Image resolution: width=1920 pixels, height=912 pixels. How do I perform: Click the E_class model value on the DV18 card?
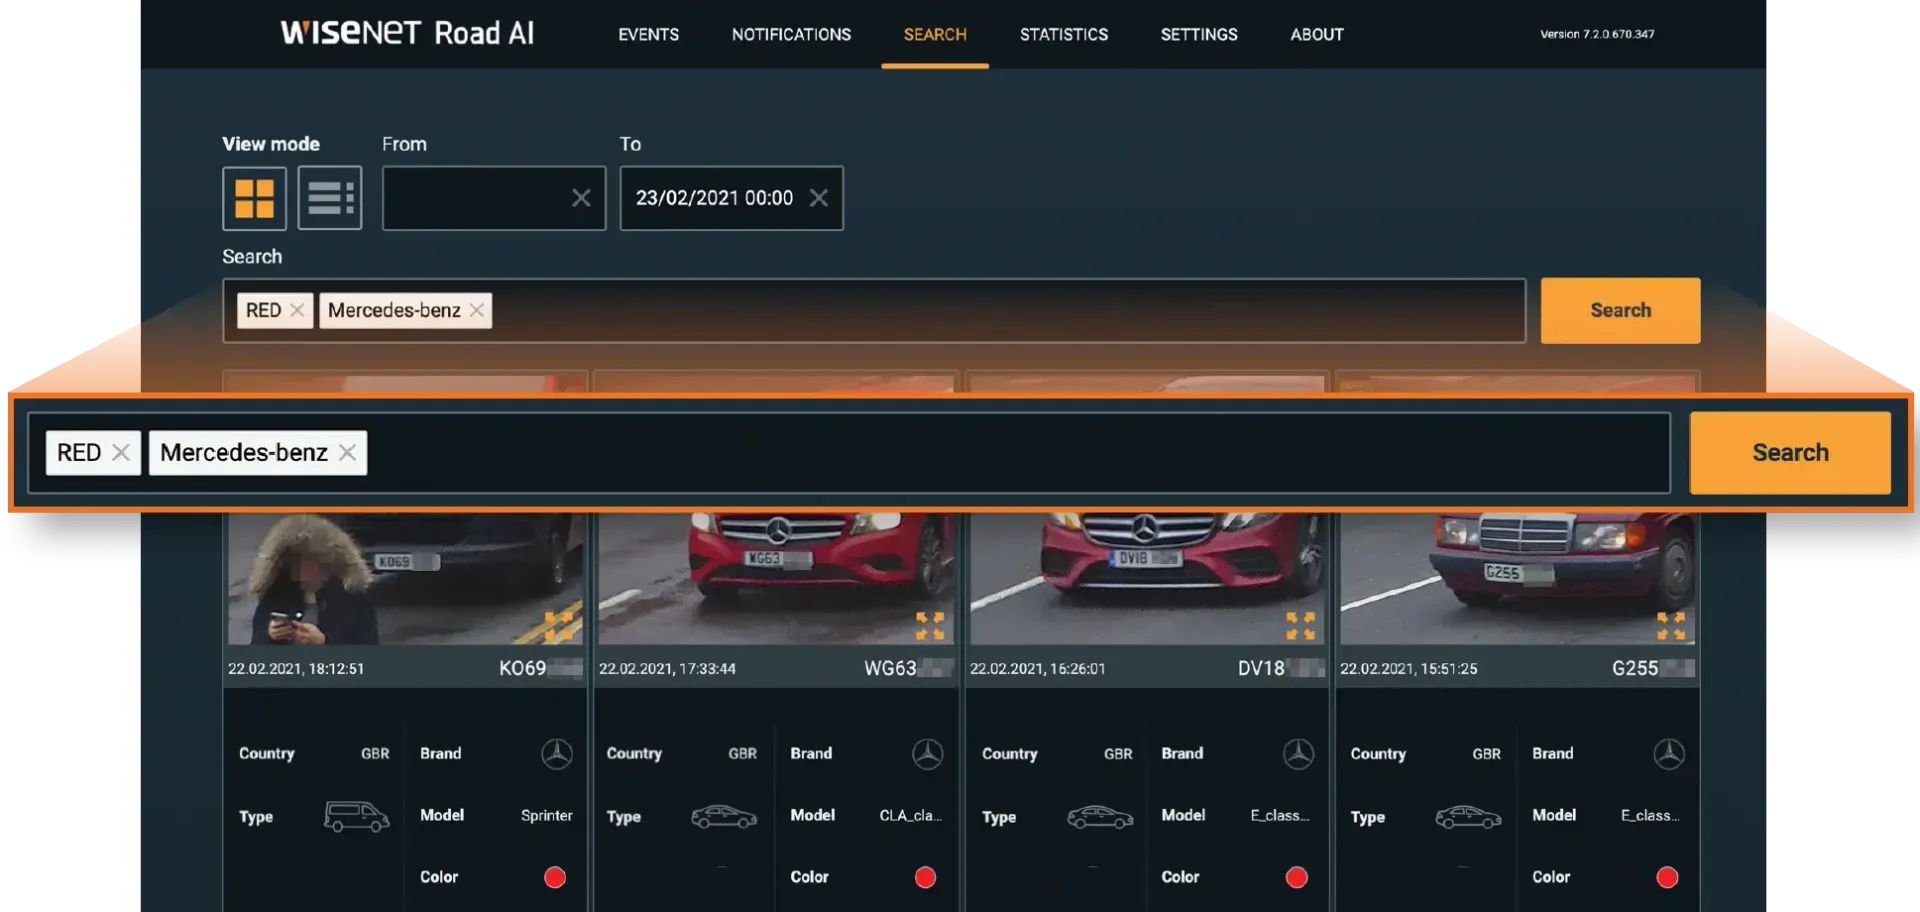click(x=1280, y=815)
